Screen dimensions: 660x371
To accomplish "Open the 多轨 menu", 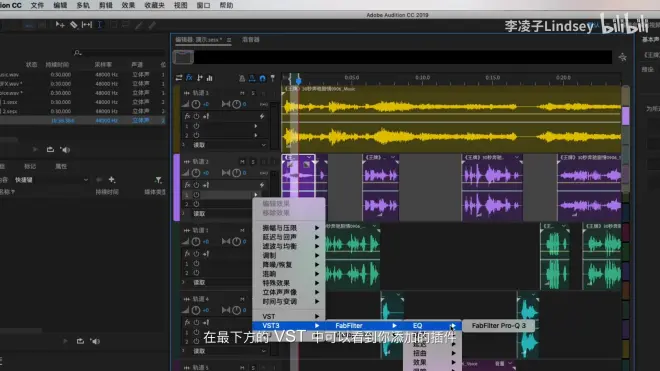I will point(82,5).
